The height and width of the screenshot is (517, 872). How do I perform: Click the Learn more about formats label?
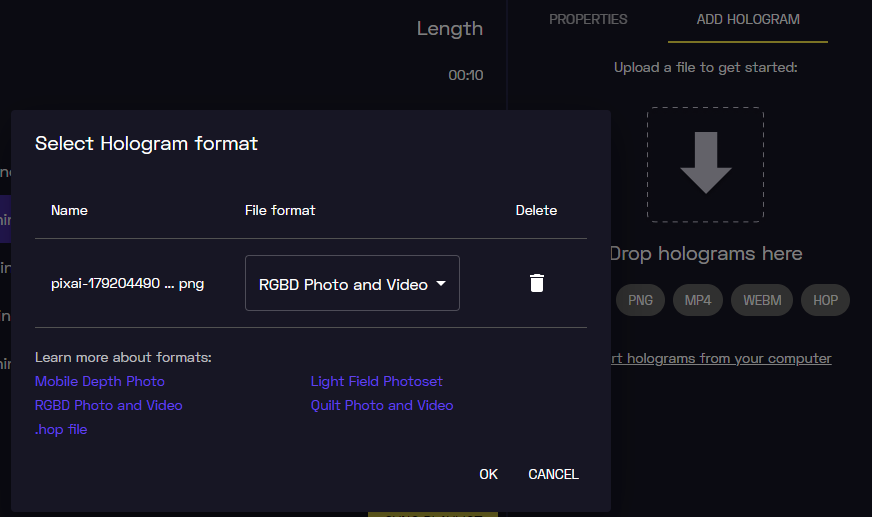click(x=123, y=357)
